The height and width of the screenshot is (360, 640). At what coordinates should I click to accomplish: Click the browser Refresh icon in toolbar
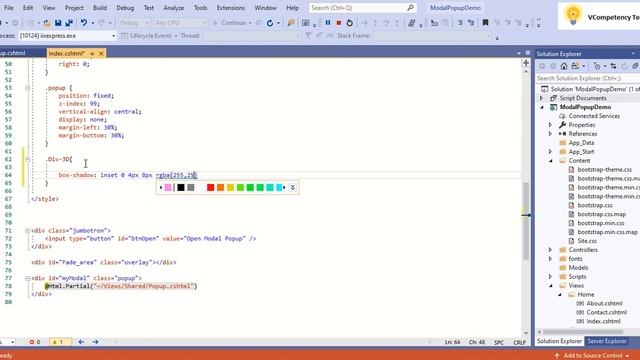270,23
